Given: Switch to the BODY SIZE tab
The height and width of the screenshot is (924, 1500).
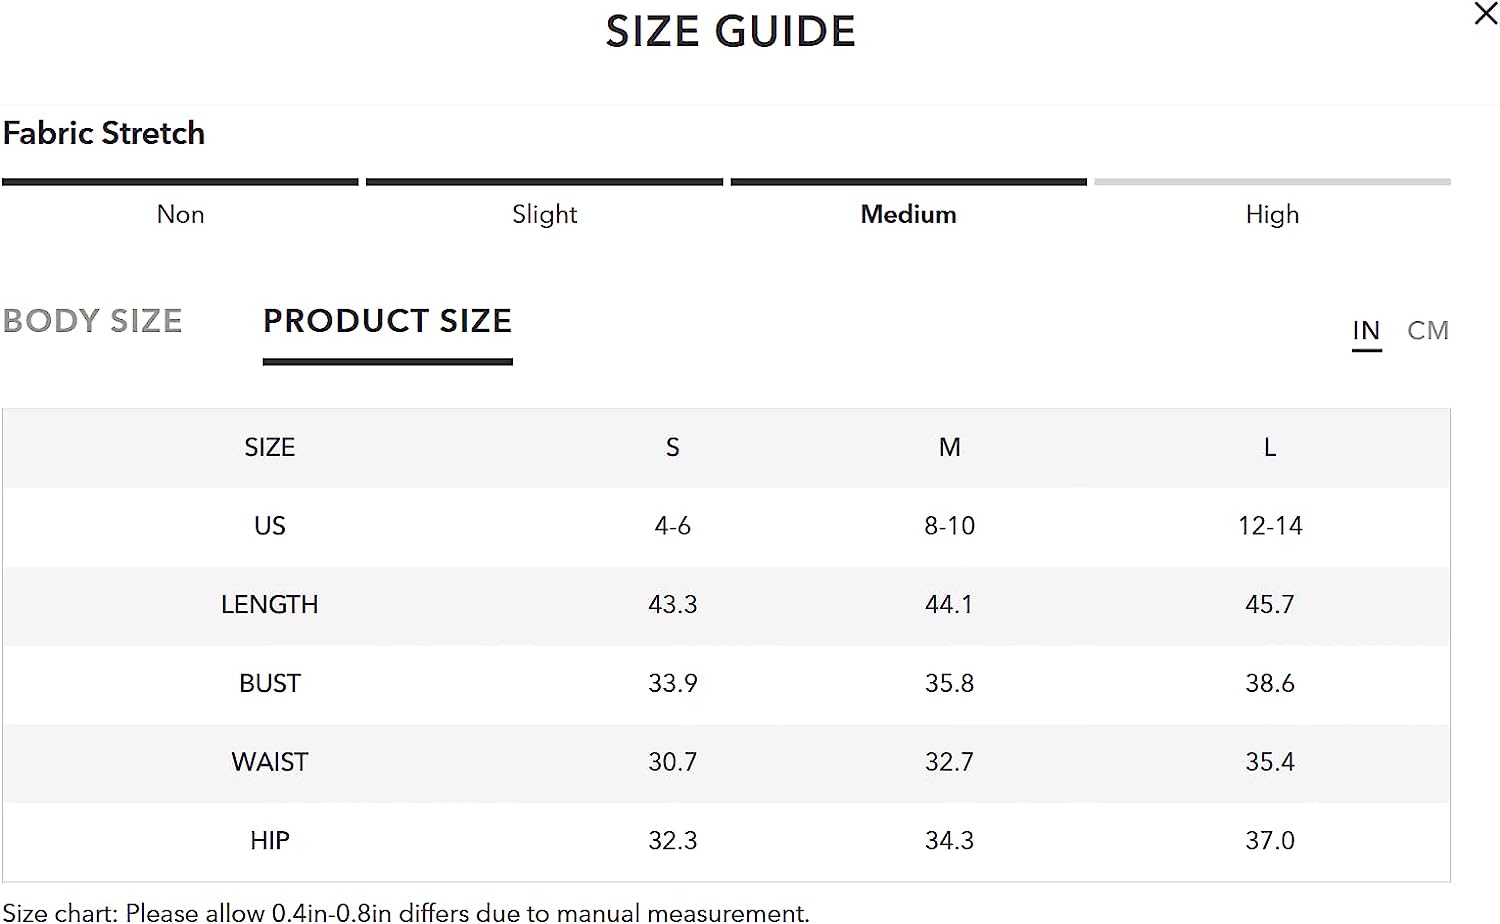Looking at the screenshot, I should coord(93,321).
